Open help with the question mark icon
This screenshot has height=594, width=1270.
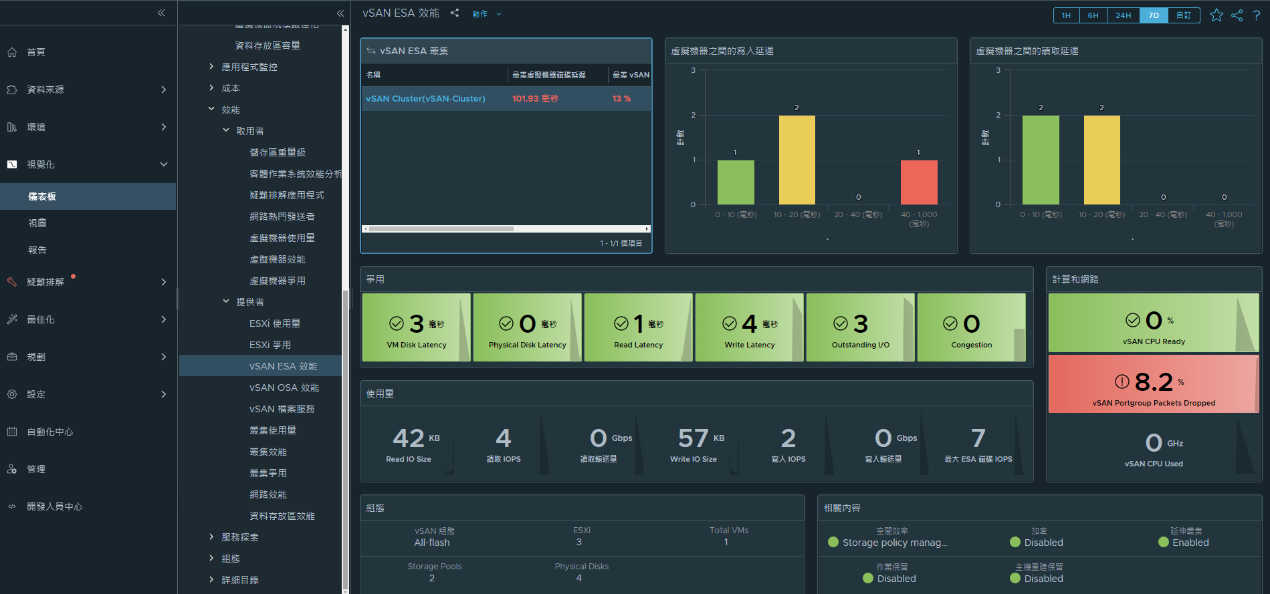pyautogui.click(x=1257, y=15)
